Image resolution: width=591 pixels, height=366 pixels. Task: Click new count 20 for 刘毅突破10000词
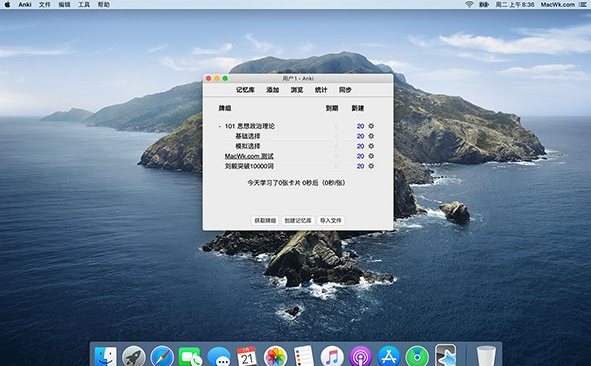point(361,166)
